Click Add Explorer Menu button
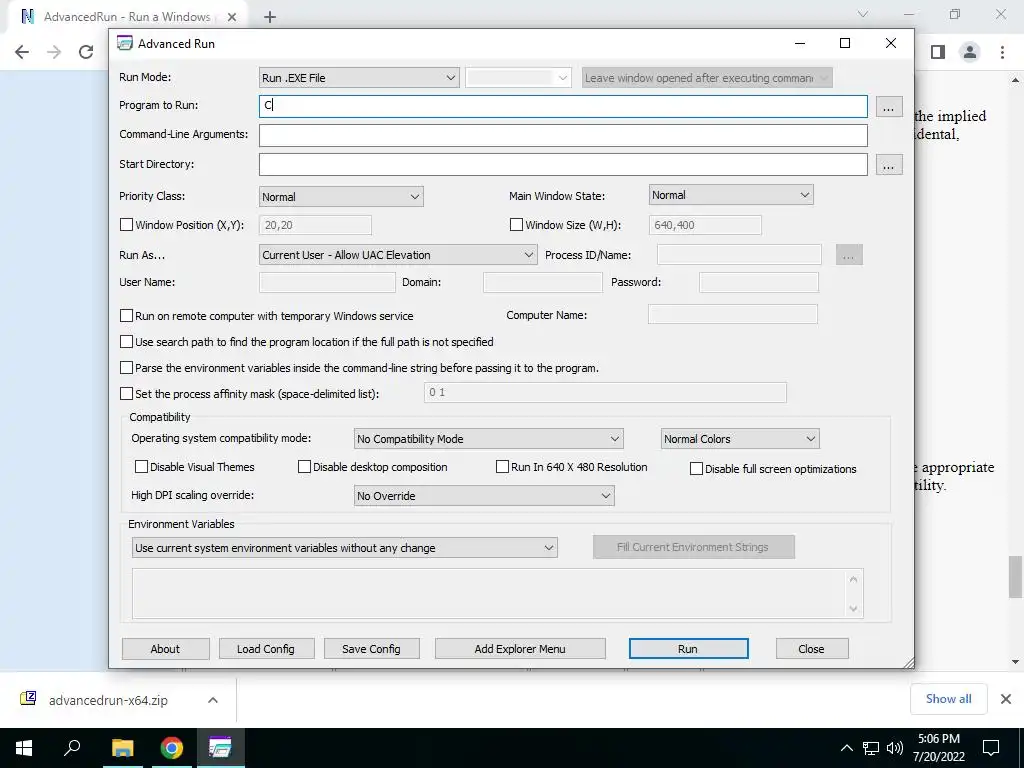Screen dimensions: 1024x768 tap(520, 648)
